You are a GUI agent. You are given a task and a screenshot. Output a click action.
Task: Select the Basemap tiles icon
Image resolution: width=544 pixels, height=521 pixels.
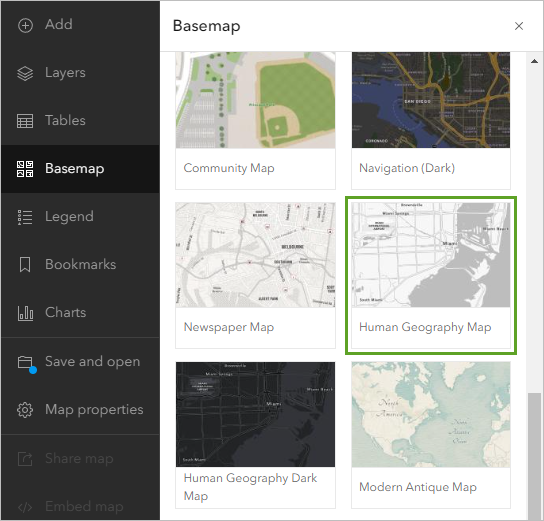25,169
